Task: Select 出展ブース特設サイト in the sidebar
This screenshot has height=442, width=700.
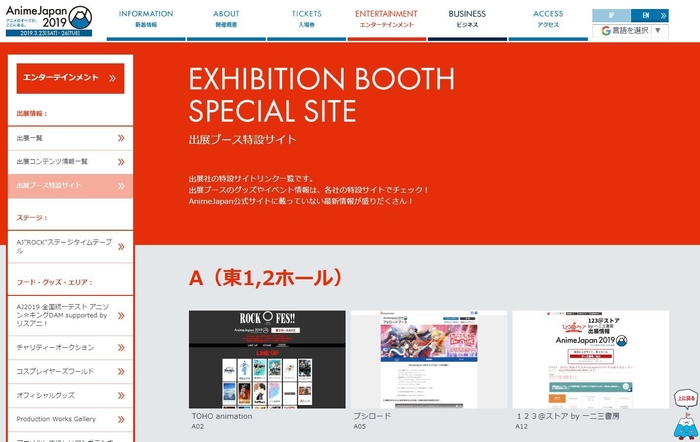Action: [x=71, y=186]
